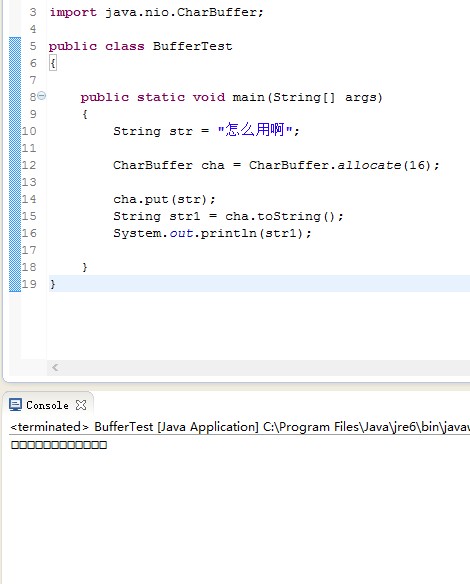Click the import java.nio.CharBuffer line
The image size is (470, 584).
click(156, 12)
